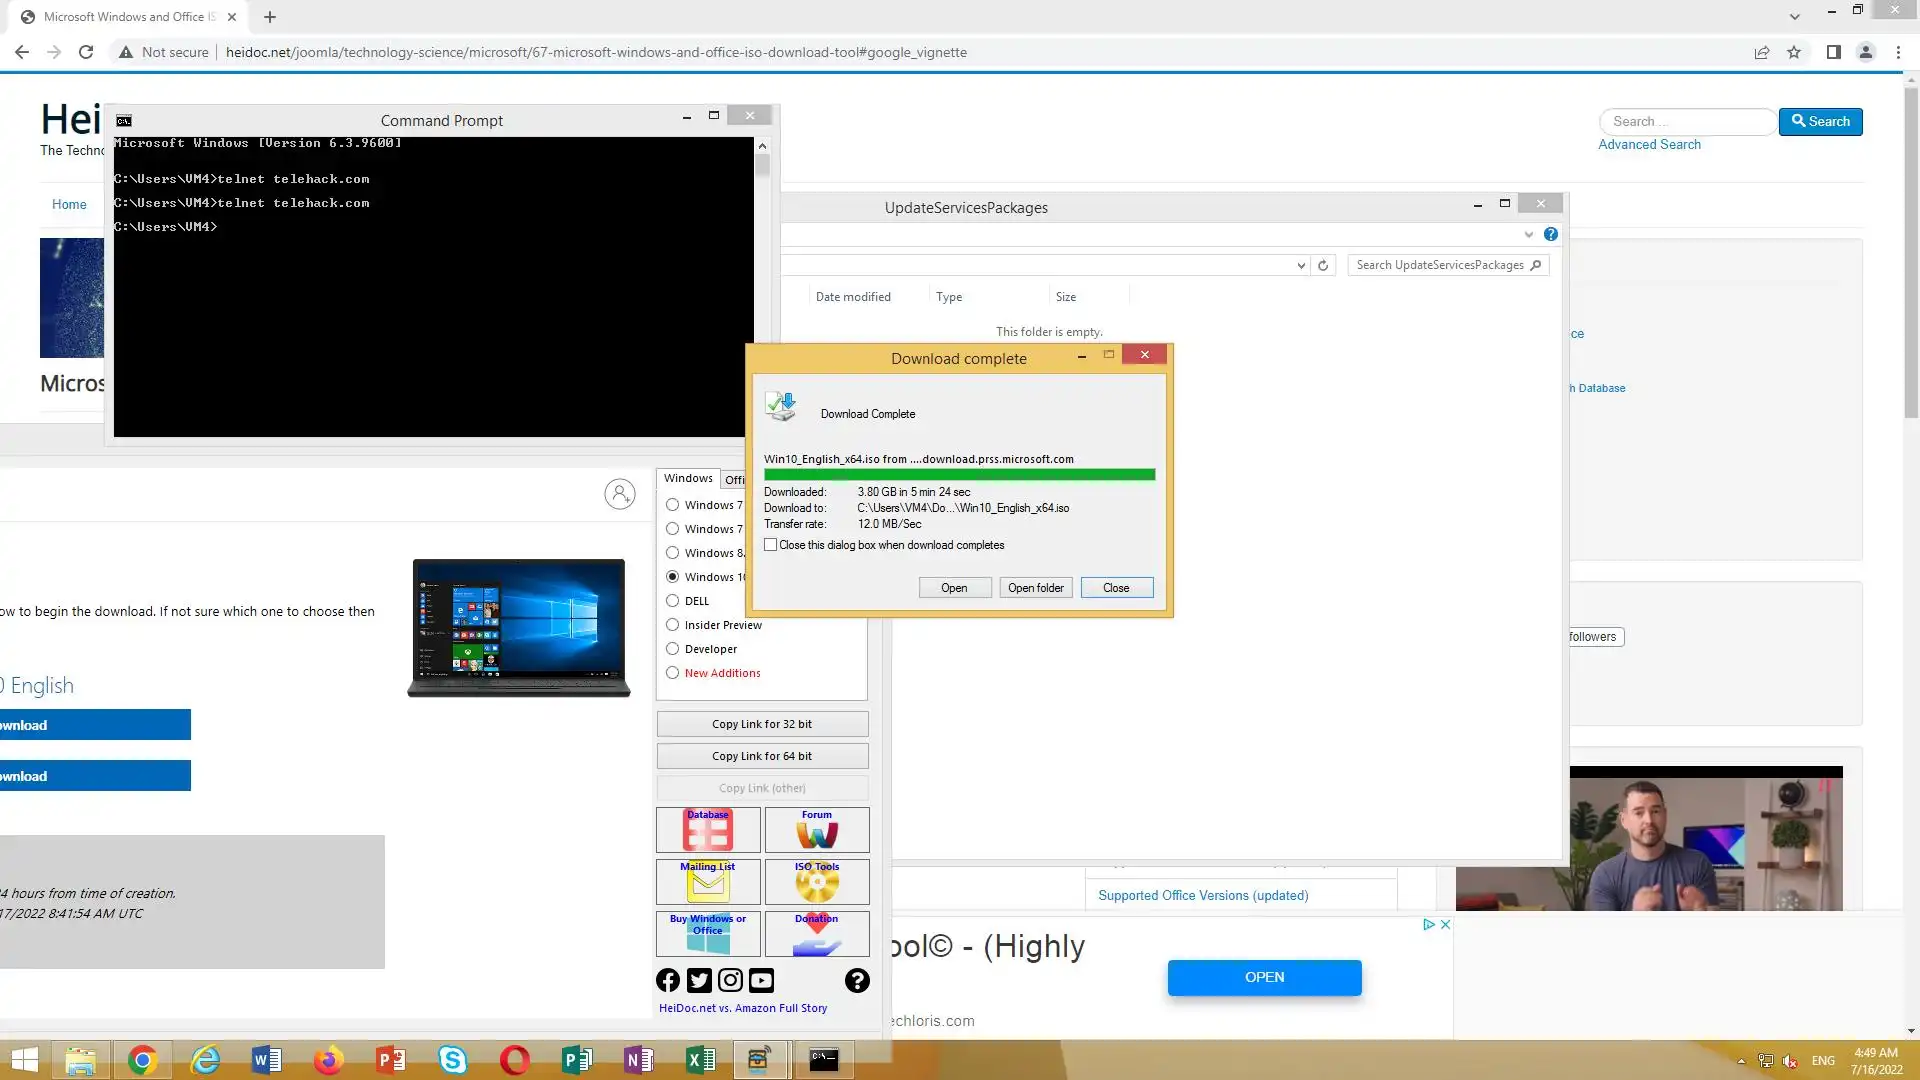Image resolution: width=1920 pixels, height=1080 pixels.
Task: Click the Open folder button
Action: (1035, 588)
